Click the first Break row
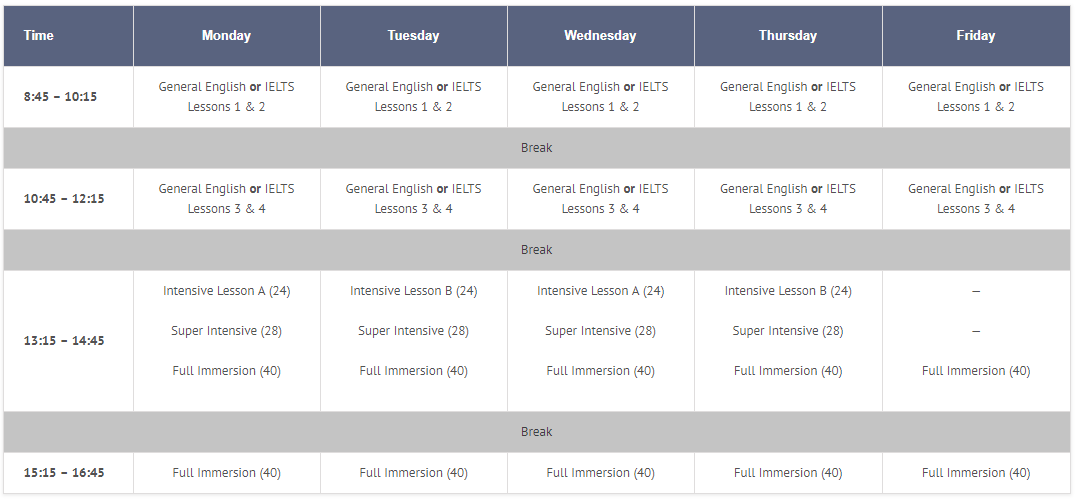 coord(537,148)
